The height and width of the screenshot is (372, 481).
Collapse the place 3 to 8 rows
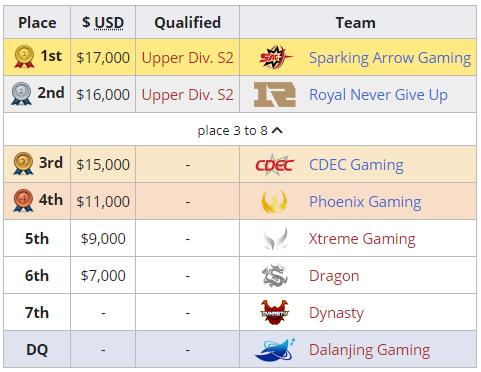click(x=240, y=130)
